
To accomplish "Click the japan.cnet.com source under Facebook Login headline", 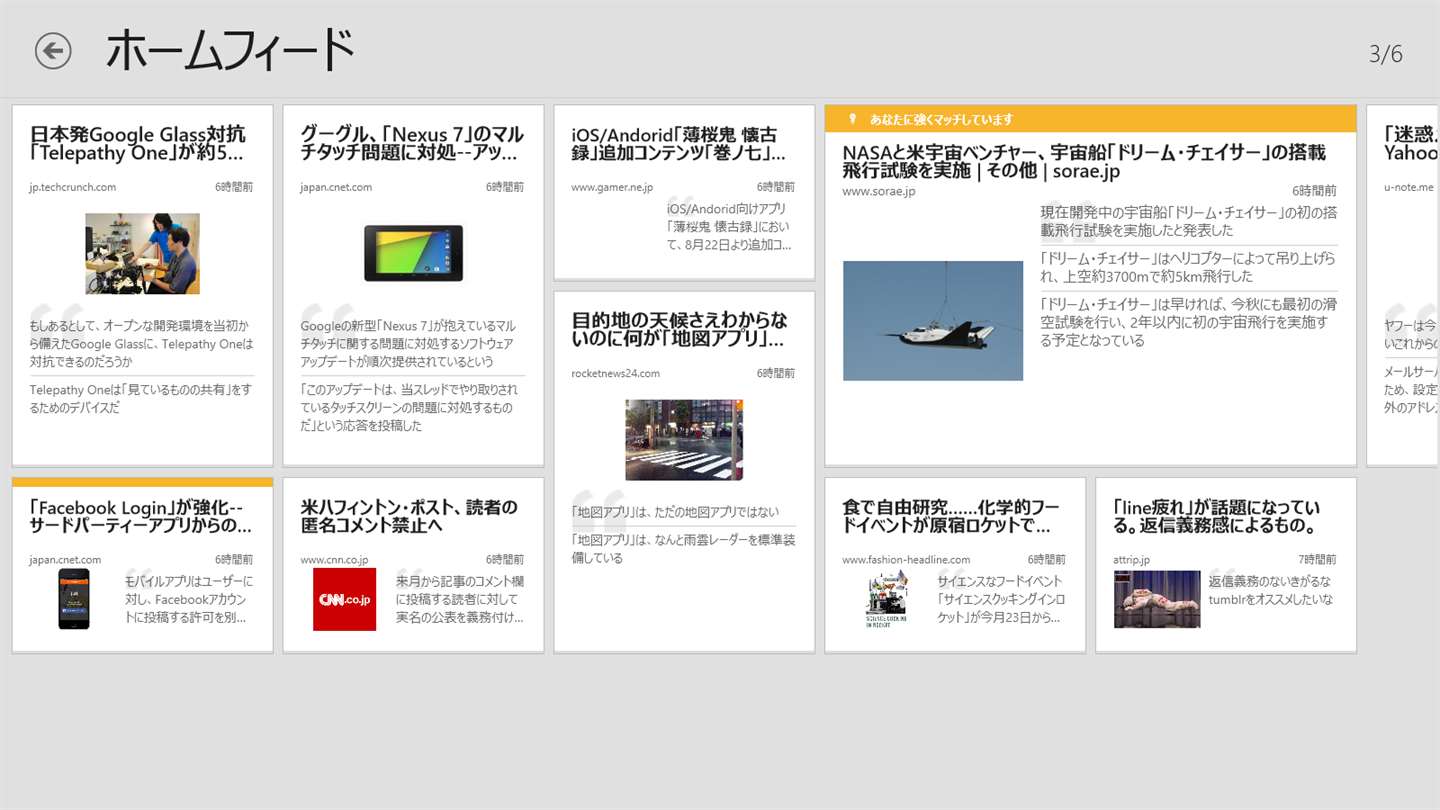I will point(65,560).
